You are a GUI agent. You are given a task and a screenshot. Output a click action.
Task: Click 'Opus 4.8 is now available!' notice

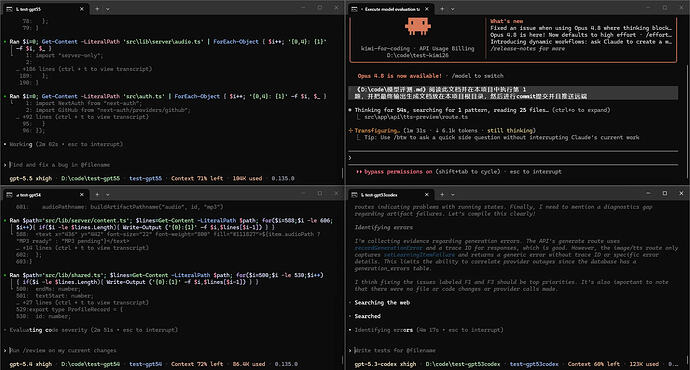(400, 76)
